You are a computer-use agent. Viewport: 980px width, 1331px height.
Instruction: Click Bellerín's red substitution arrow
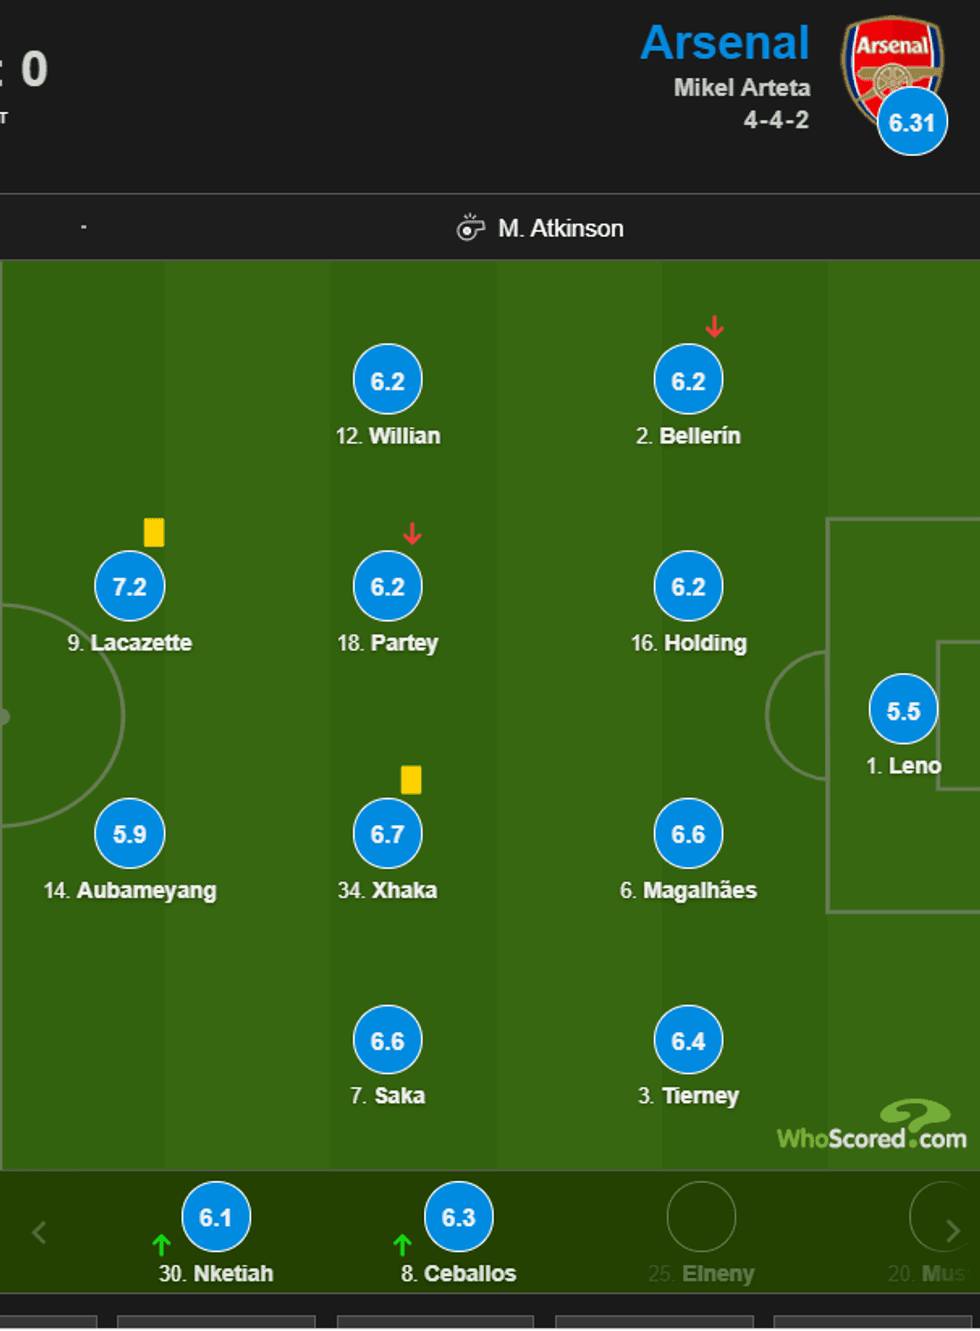tap(714, 327)
